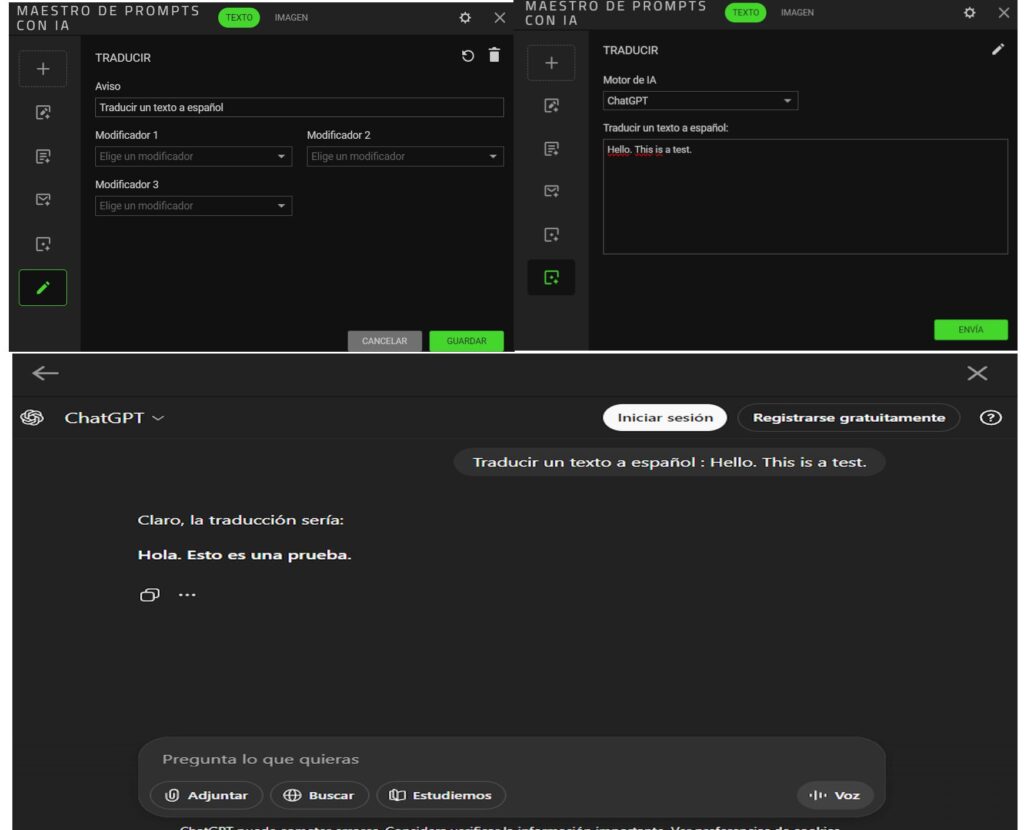Click the reset arrow icon beside the trash
1024x830 pixels.
[x=468, y=56]
